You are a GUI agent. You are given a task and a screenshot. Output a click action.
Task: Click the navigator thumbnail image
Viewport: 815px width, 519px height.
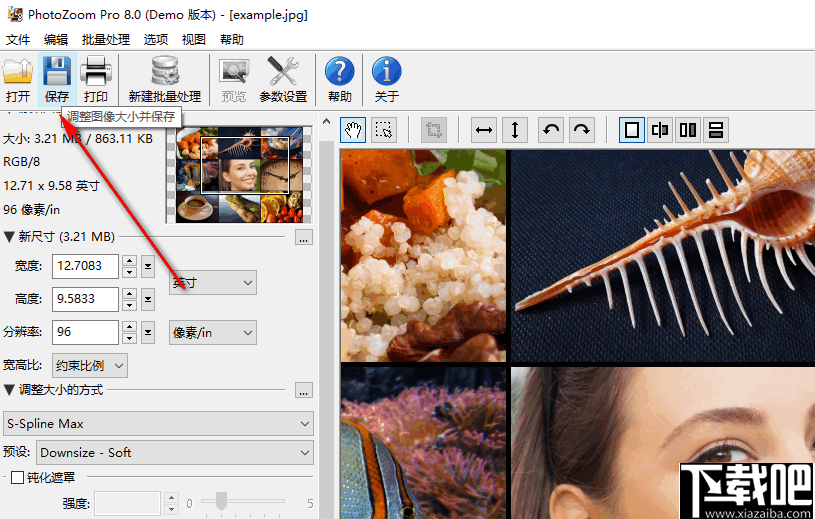(239, 175)
